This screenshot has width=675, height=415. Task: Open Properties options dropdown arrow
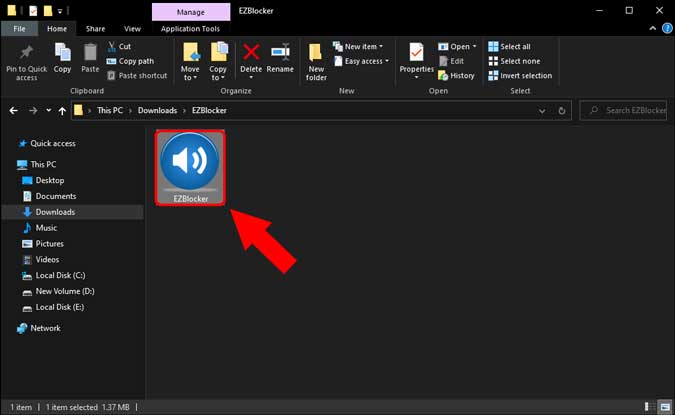click(416, 78)
